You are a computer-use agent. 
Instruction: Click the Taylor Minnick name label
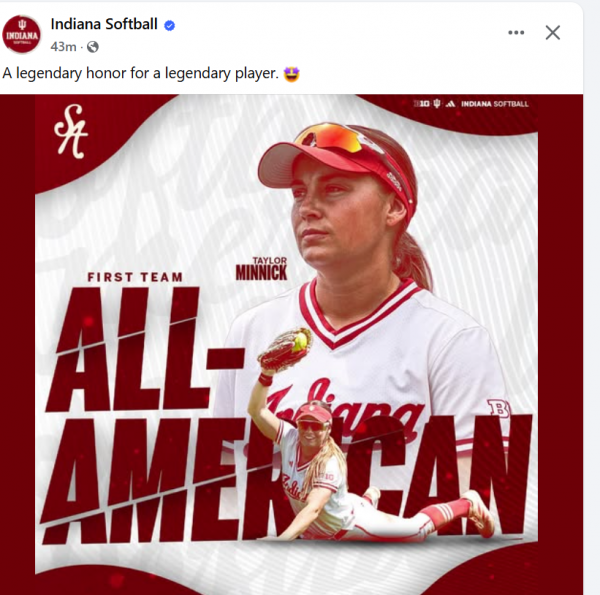coord(261,269)
